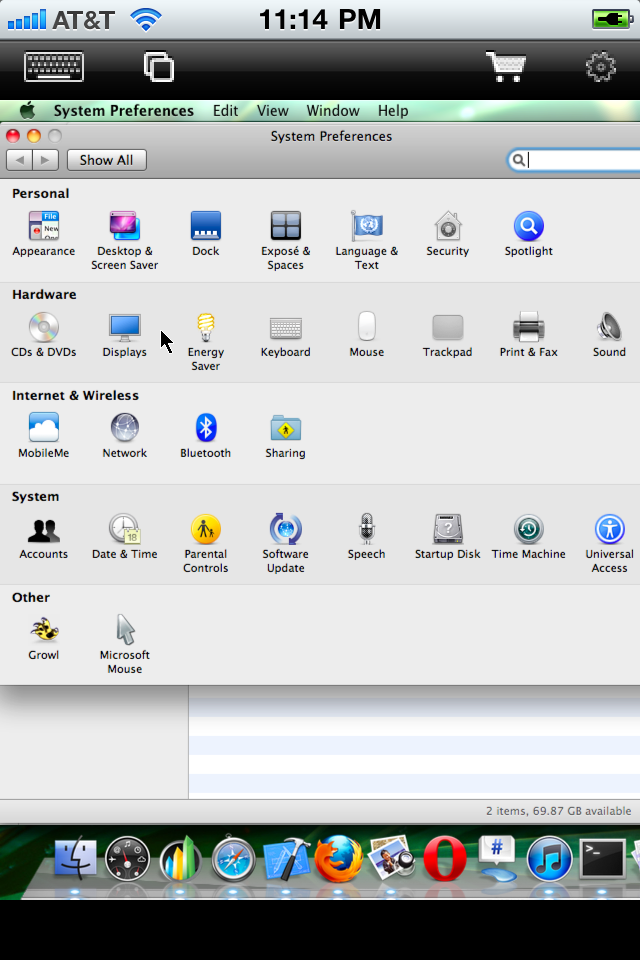Open Dashboard from the Dock

point(127,858)
